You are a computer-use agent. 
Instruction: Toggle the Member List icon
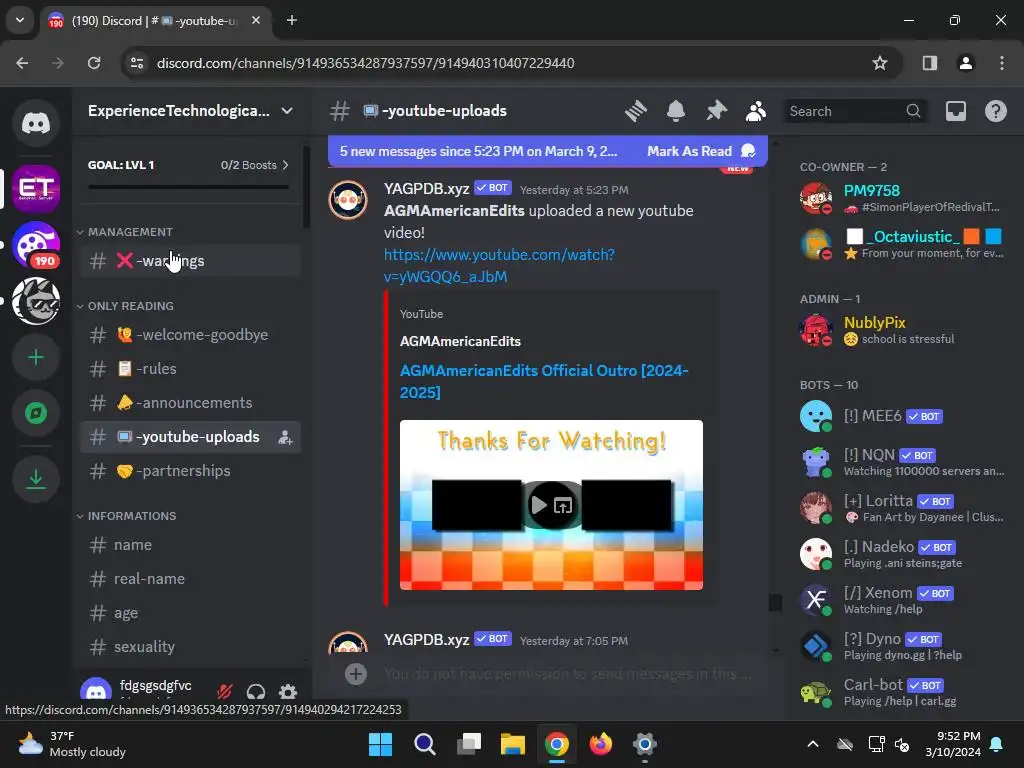(756, 111)
